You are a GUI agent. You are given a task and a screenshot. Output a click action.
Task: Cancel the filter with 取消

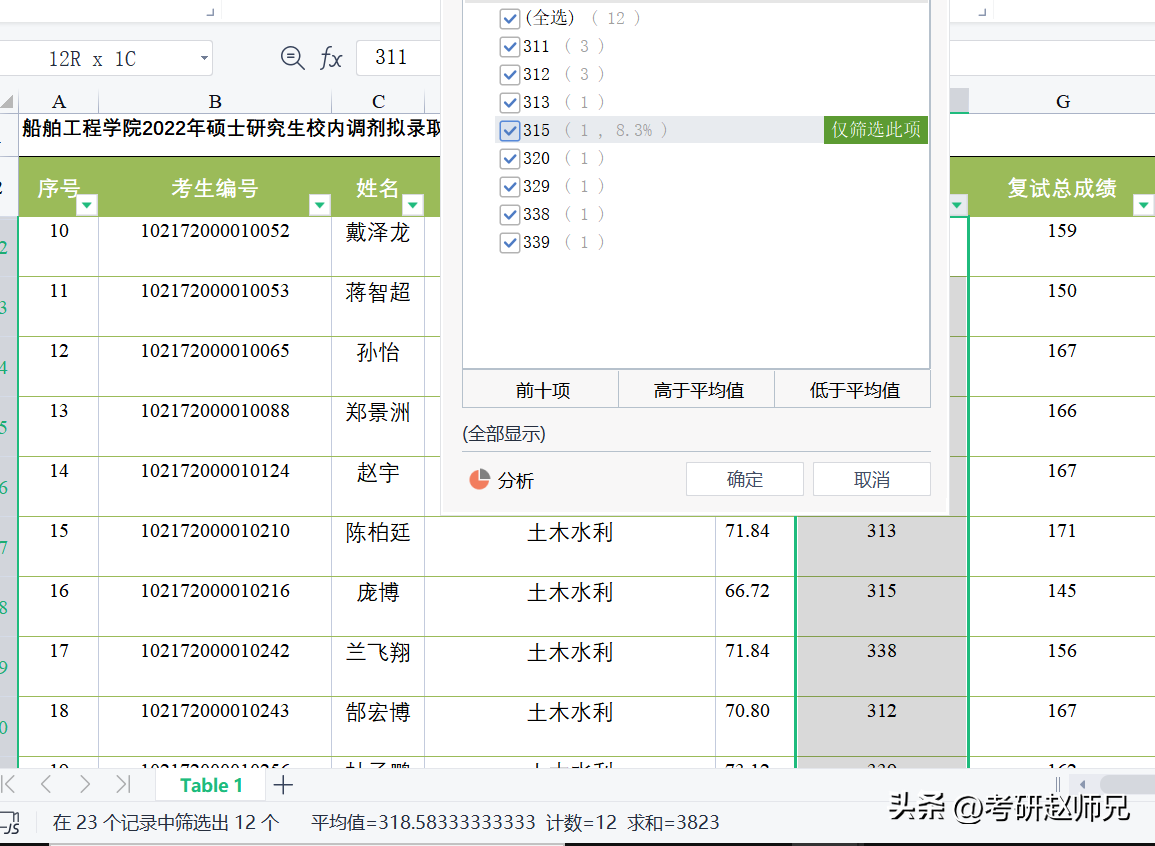[871, 479]
